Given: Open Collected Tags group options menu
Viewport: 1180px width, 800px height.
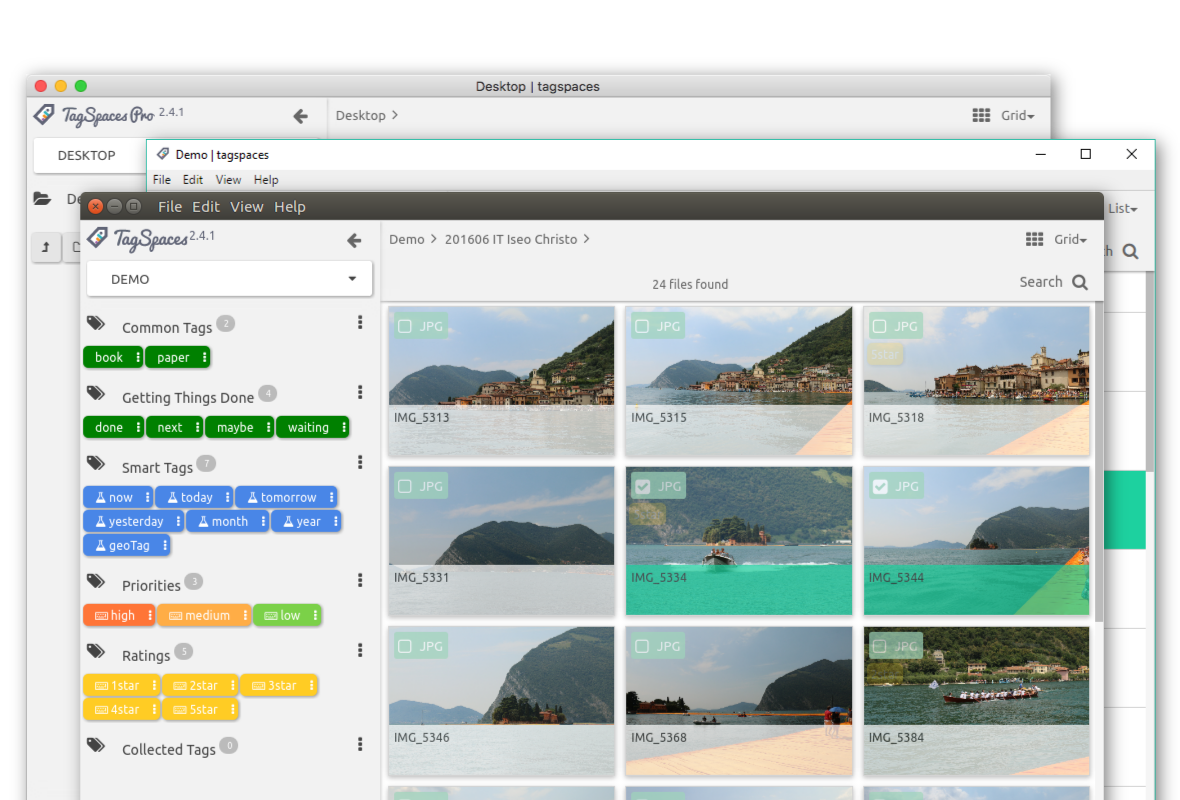Looking at the screenshot, I should (x=360, y=744).
